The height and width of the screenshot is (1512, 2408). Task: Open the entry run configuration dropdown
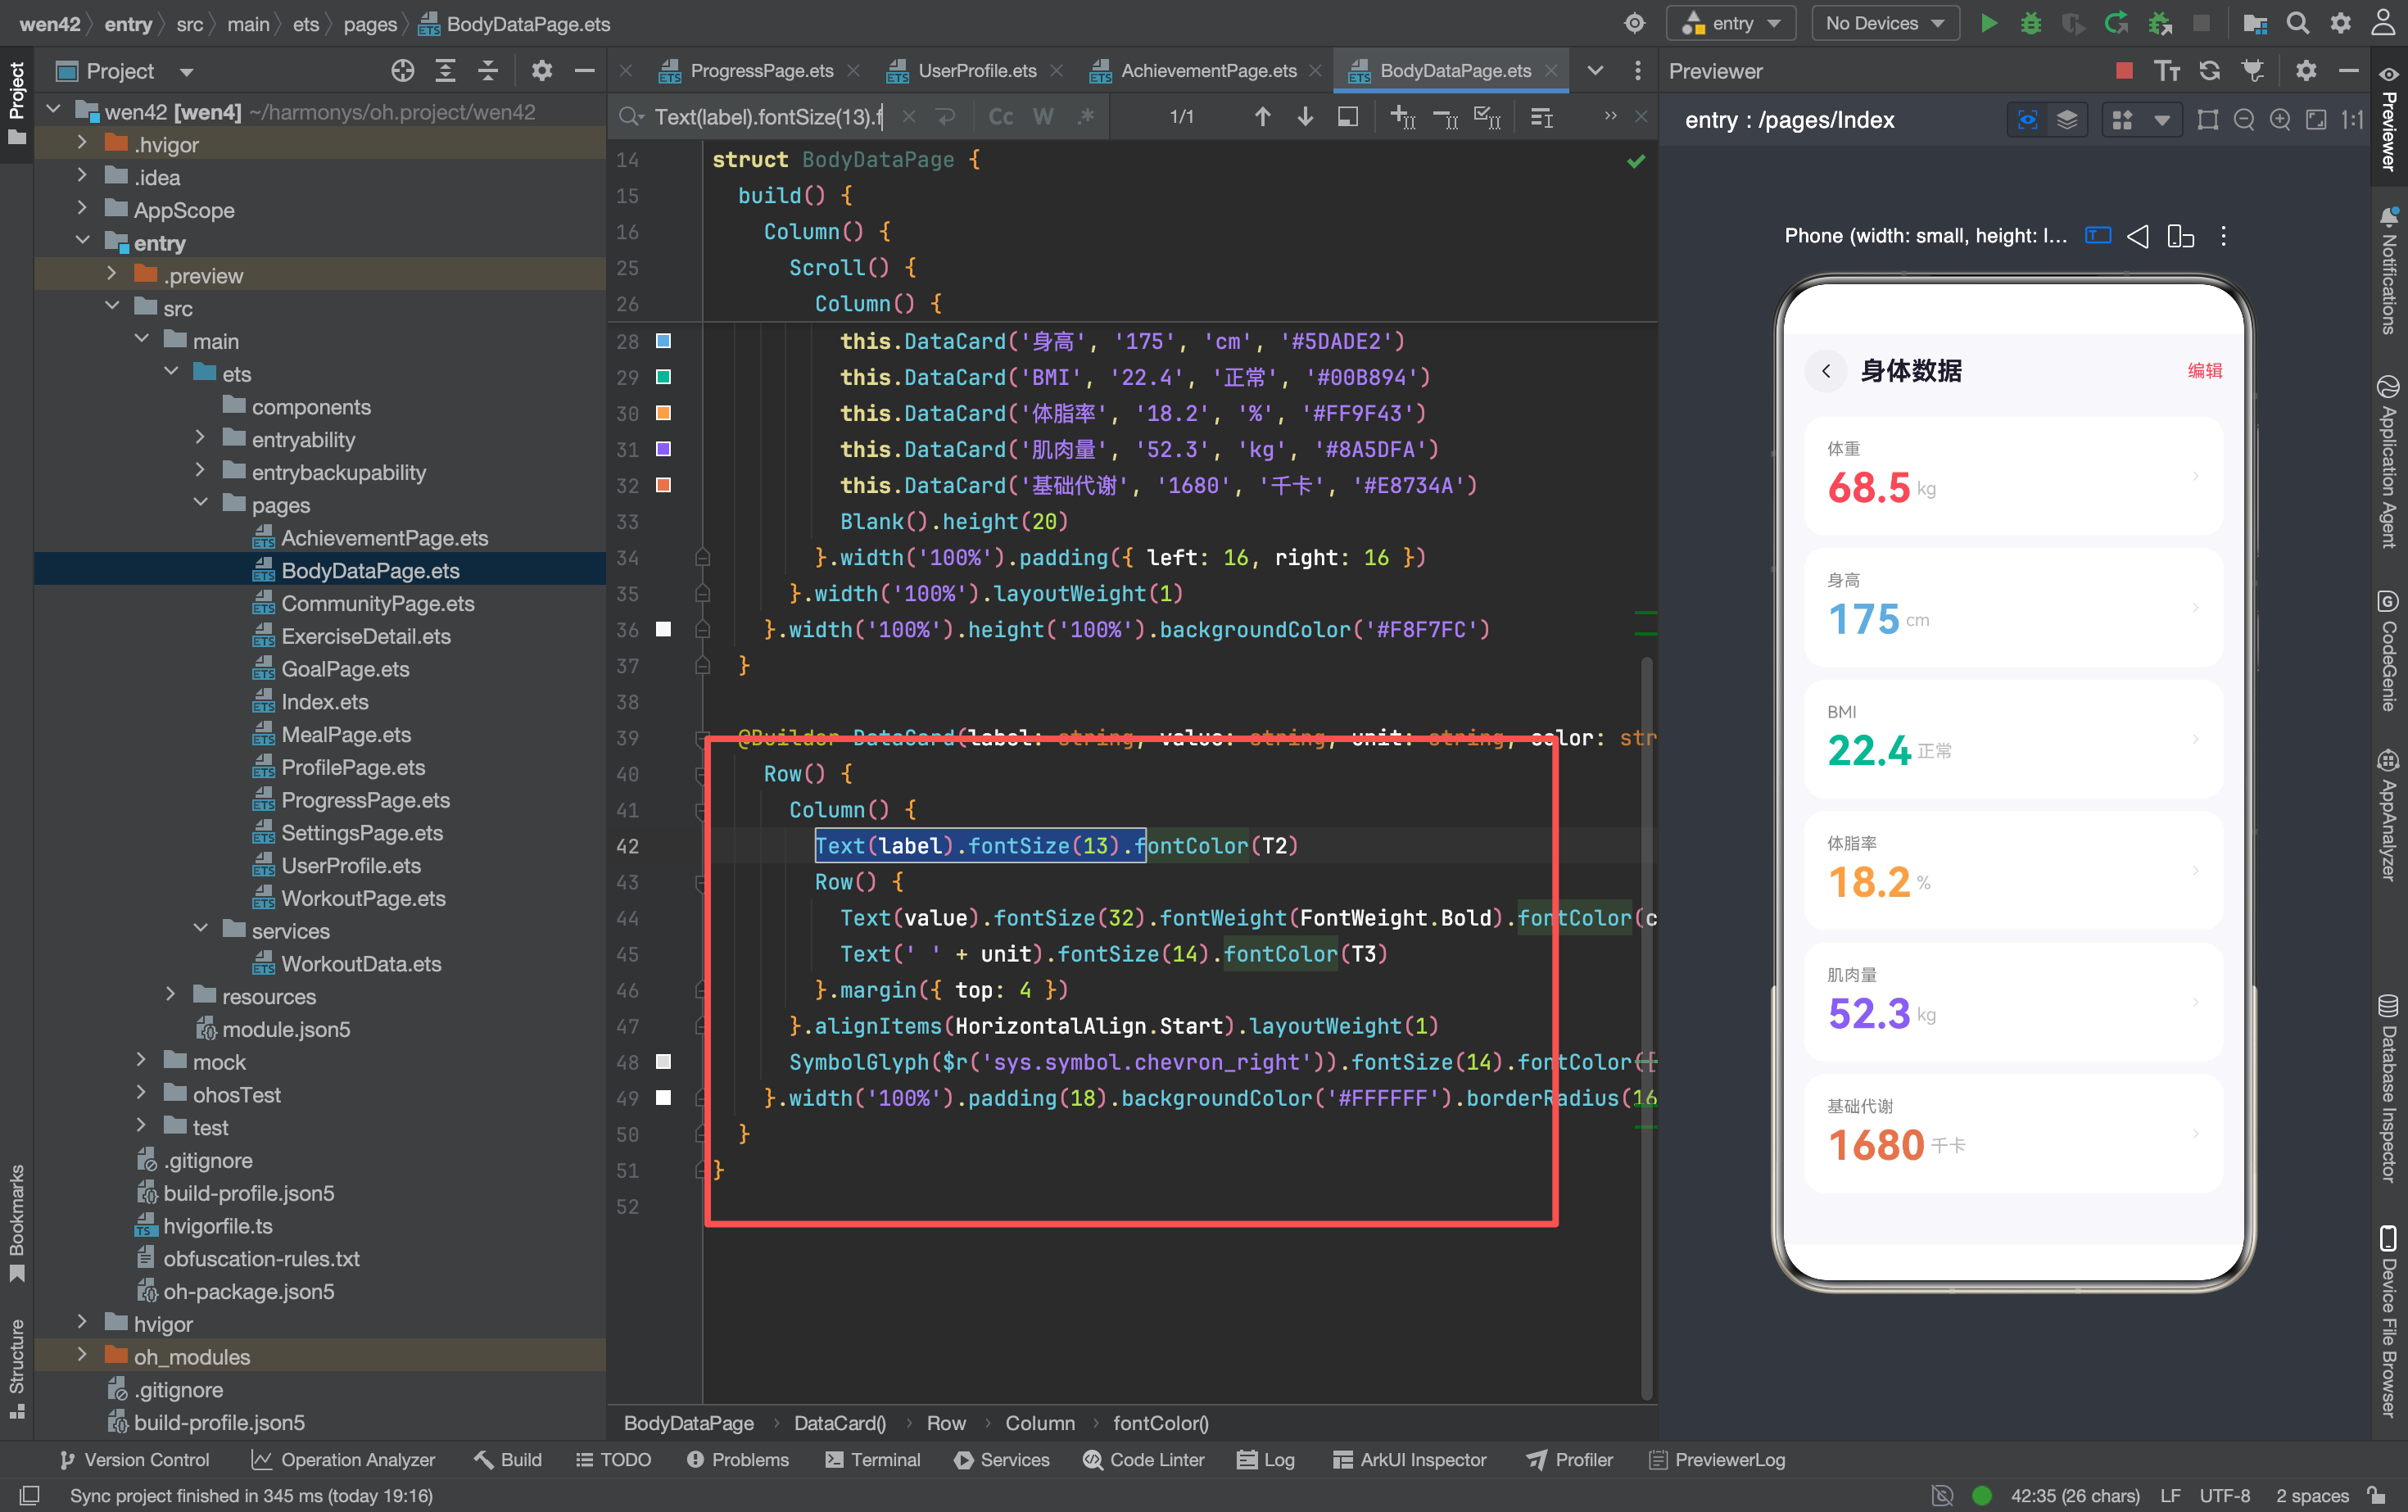pos(1732,23)
